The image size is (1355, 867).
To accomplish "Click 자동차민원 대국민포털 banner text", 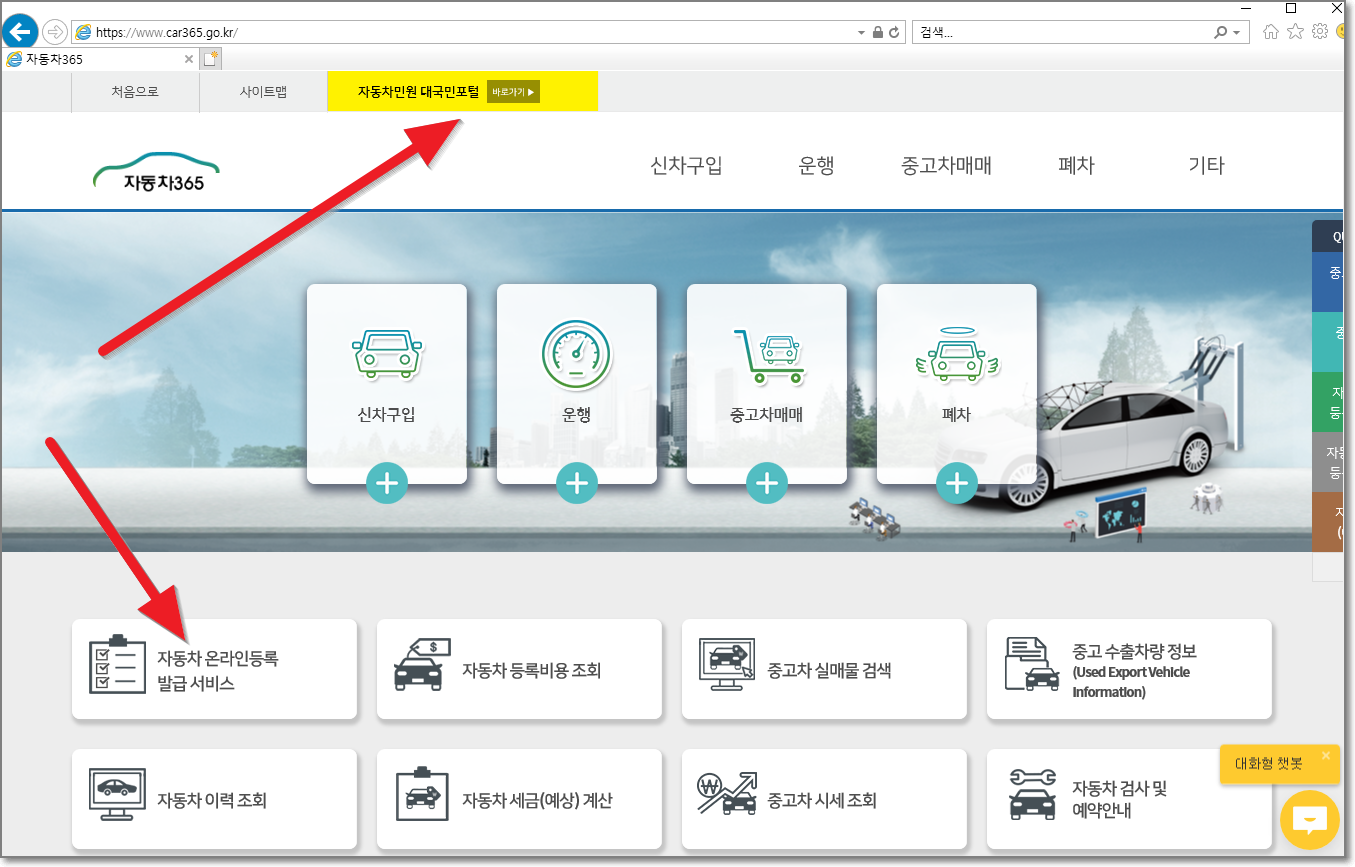I will [419, 92].
